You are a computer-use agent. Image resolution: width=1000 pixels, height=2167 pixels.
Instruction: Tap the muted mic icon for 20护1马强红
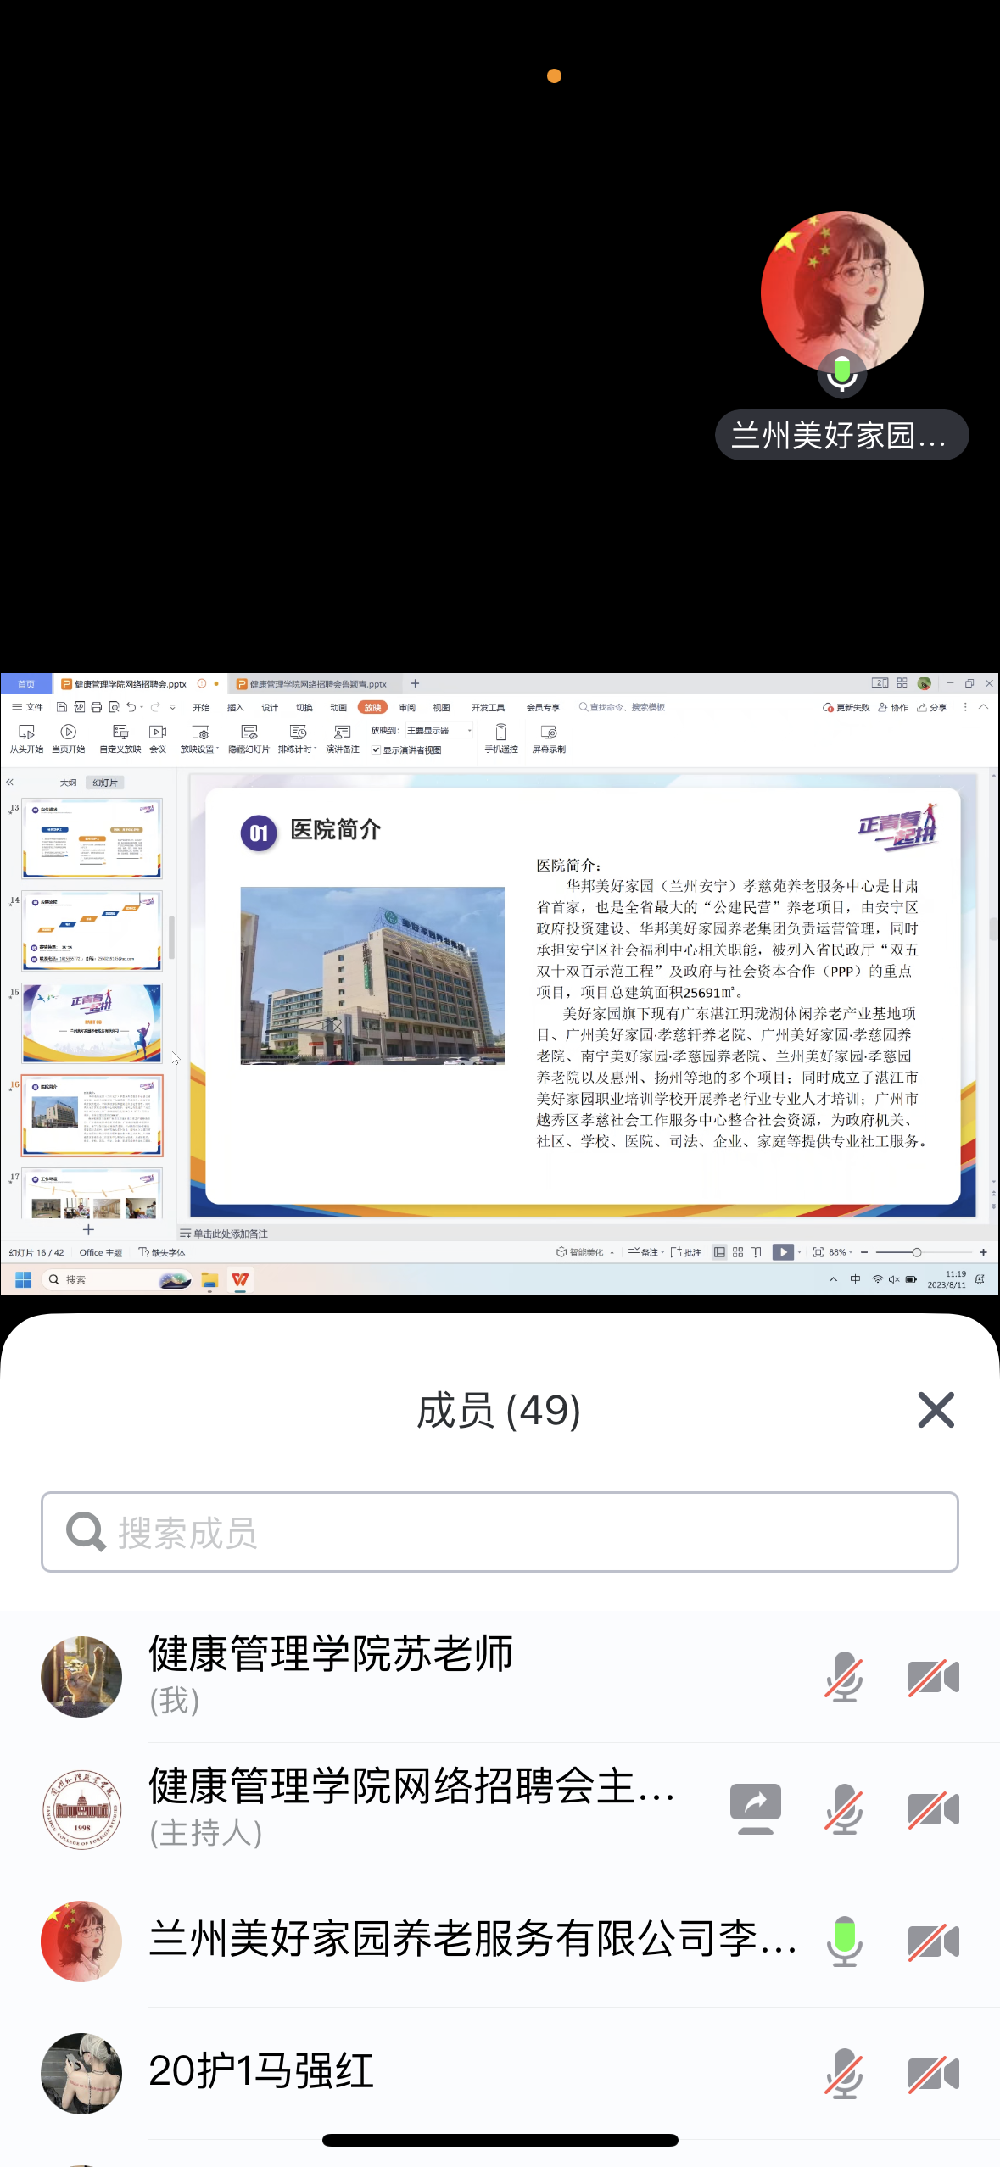pyautogui.click(x=844, y=2073)
